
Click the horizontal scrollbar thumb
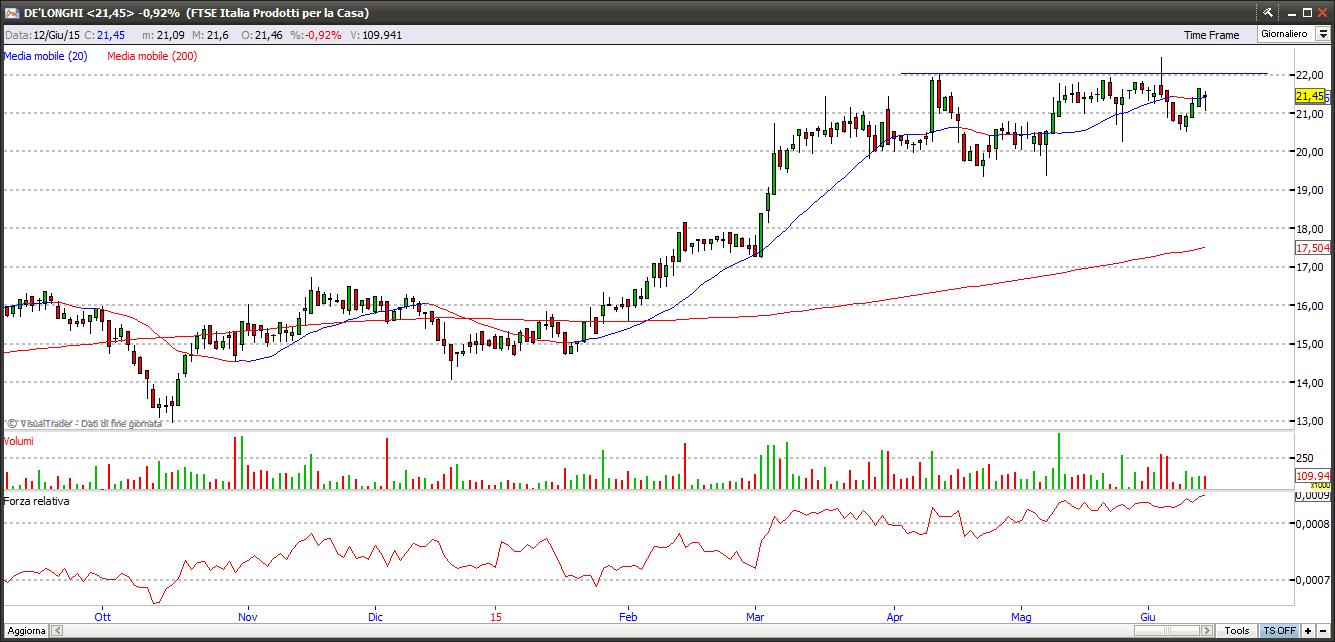(x=1167, y=631)
